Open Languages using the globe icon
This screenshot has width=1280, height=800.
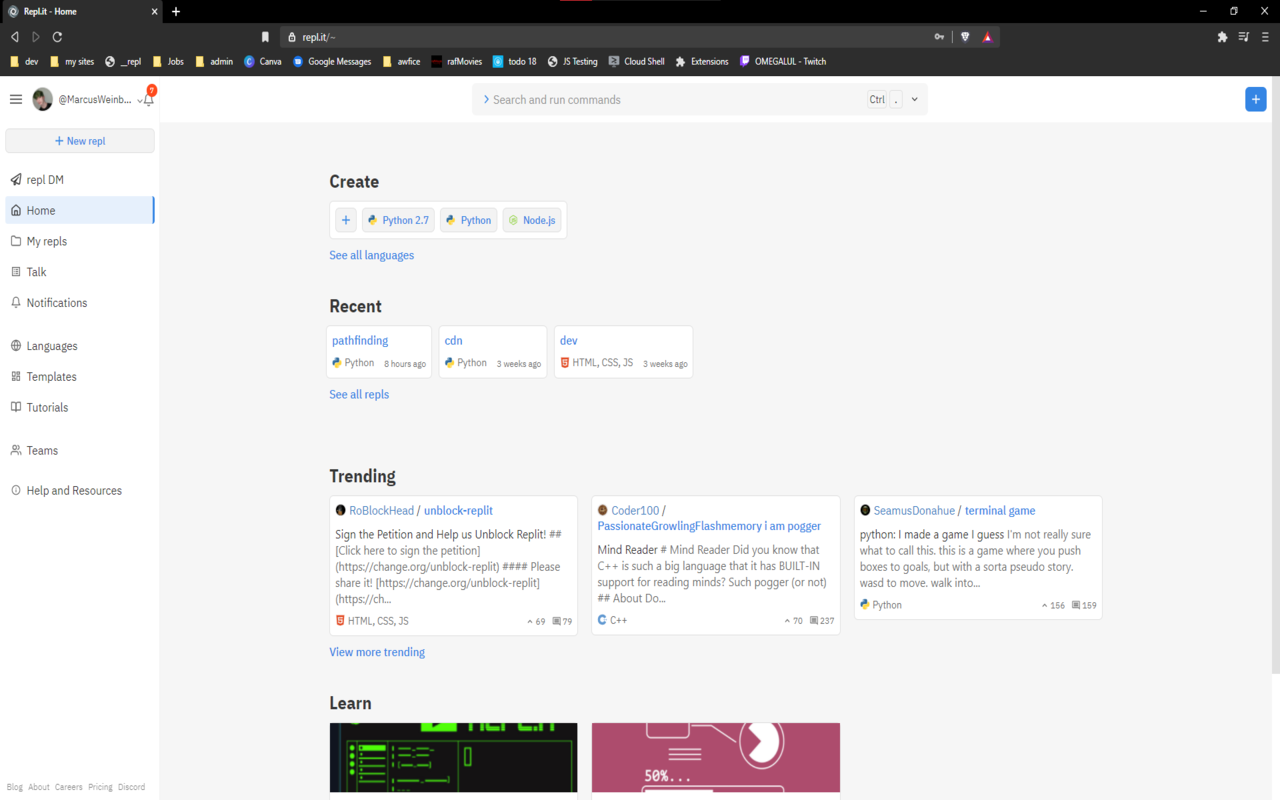(50, 345)
